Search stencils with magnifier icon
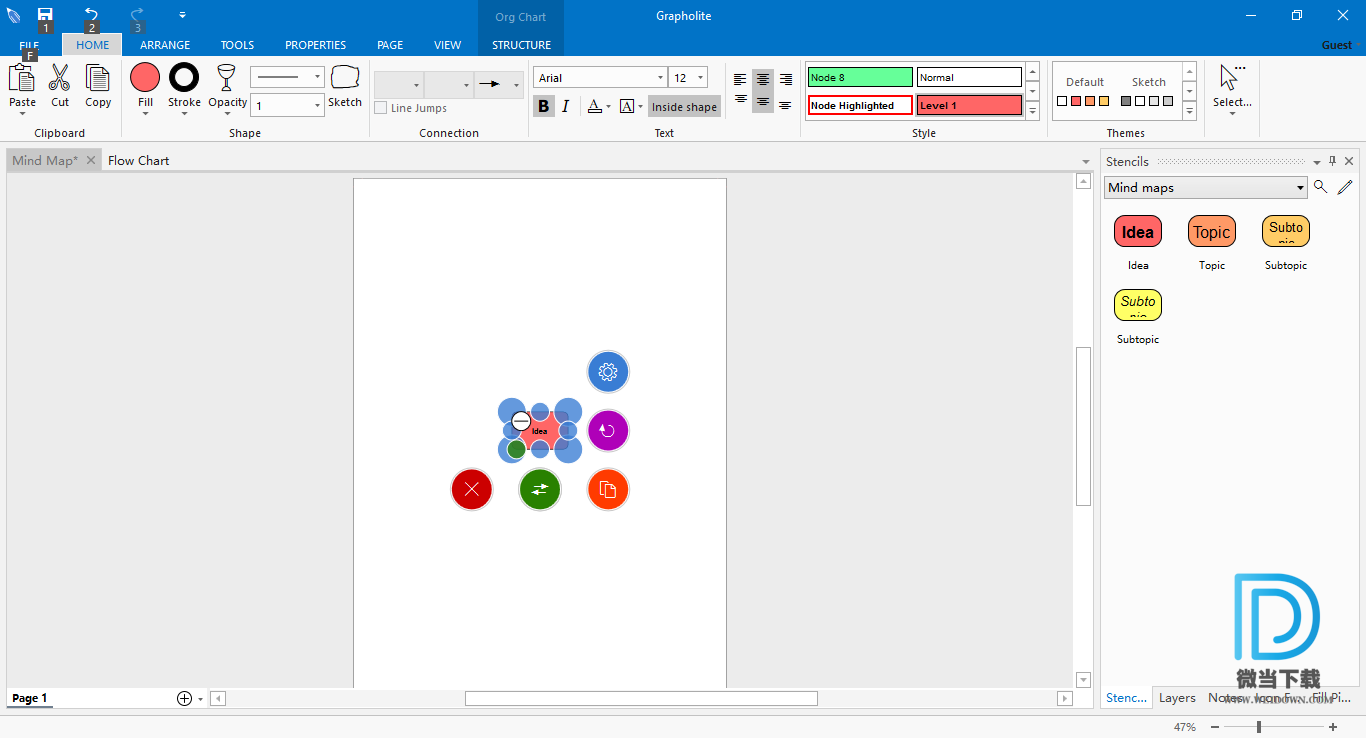 click(1320, 187)
